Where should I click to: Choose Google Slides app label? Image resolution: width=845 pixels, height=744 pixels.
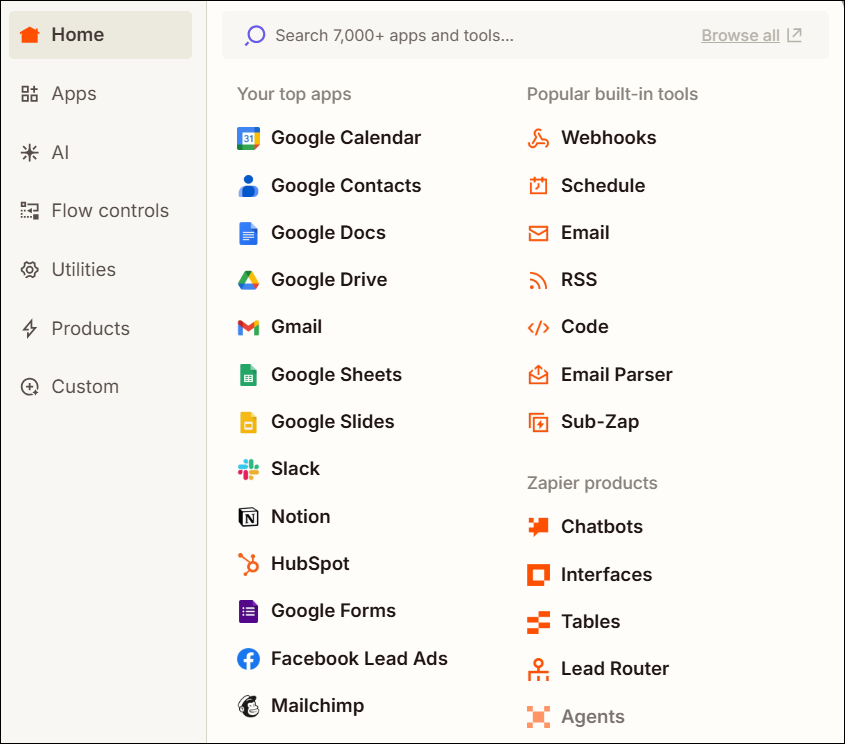coord(333,422)
